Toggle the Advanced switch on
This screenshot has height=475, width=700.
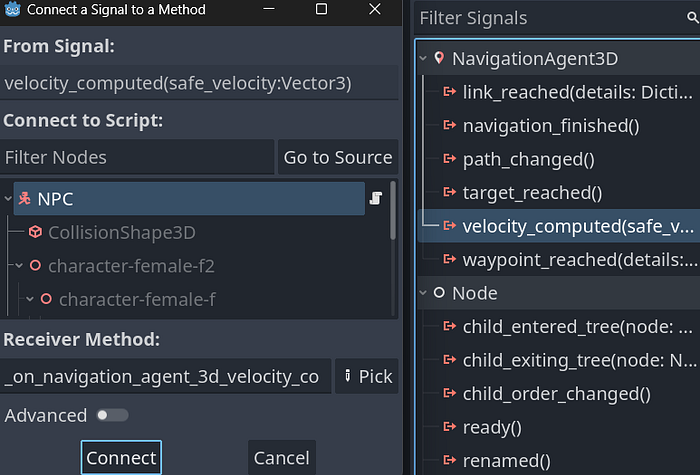112,415
